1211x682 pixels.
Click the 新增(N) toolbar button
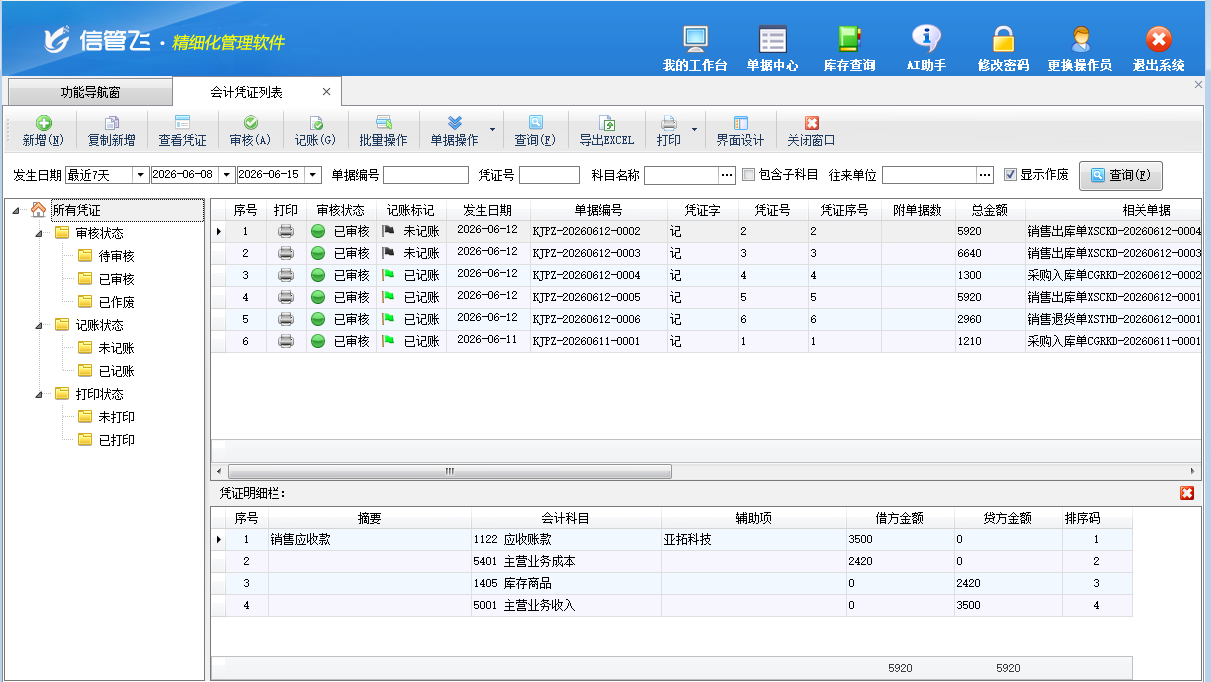[x=43, y=131]
